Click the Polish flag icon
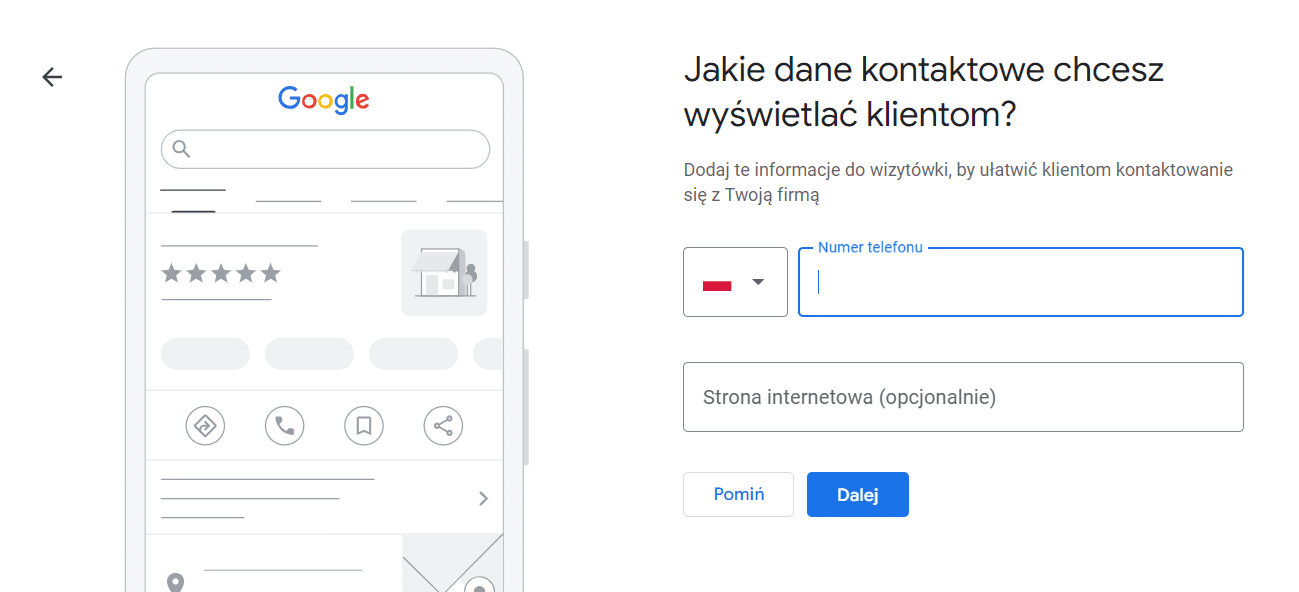This screenshot has height=592, width=1299. tap(717, 284)
